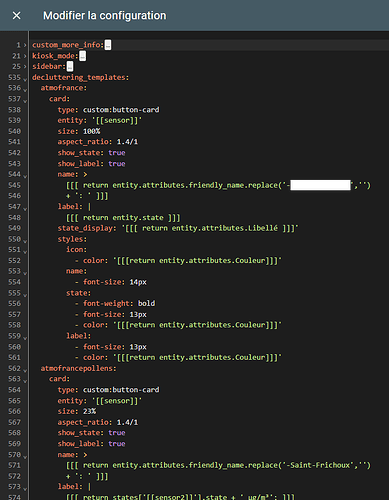Click line number 566 in the gutter
The width and height of the screenshot is (389, 500).
coord(14,411)
